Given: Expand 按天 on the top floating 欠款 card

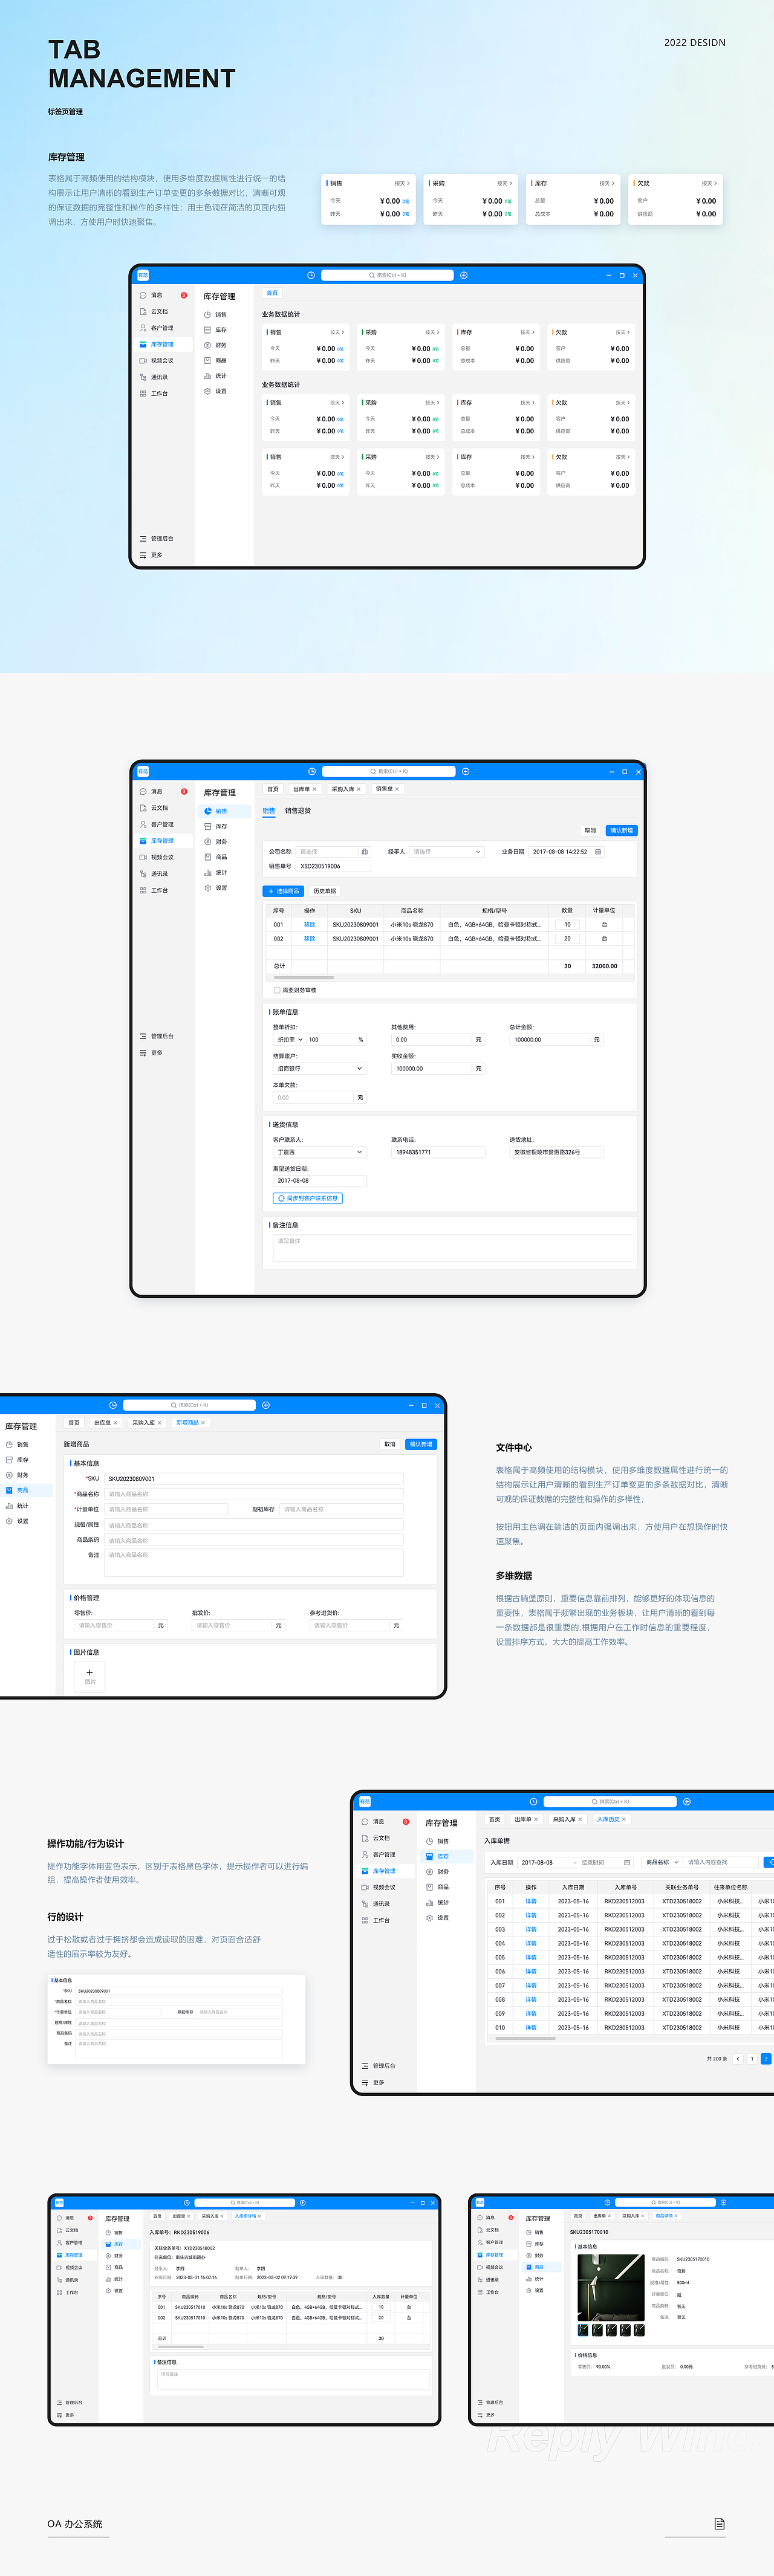Looking at the screenshot, I should click(709, 183).
